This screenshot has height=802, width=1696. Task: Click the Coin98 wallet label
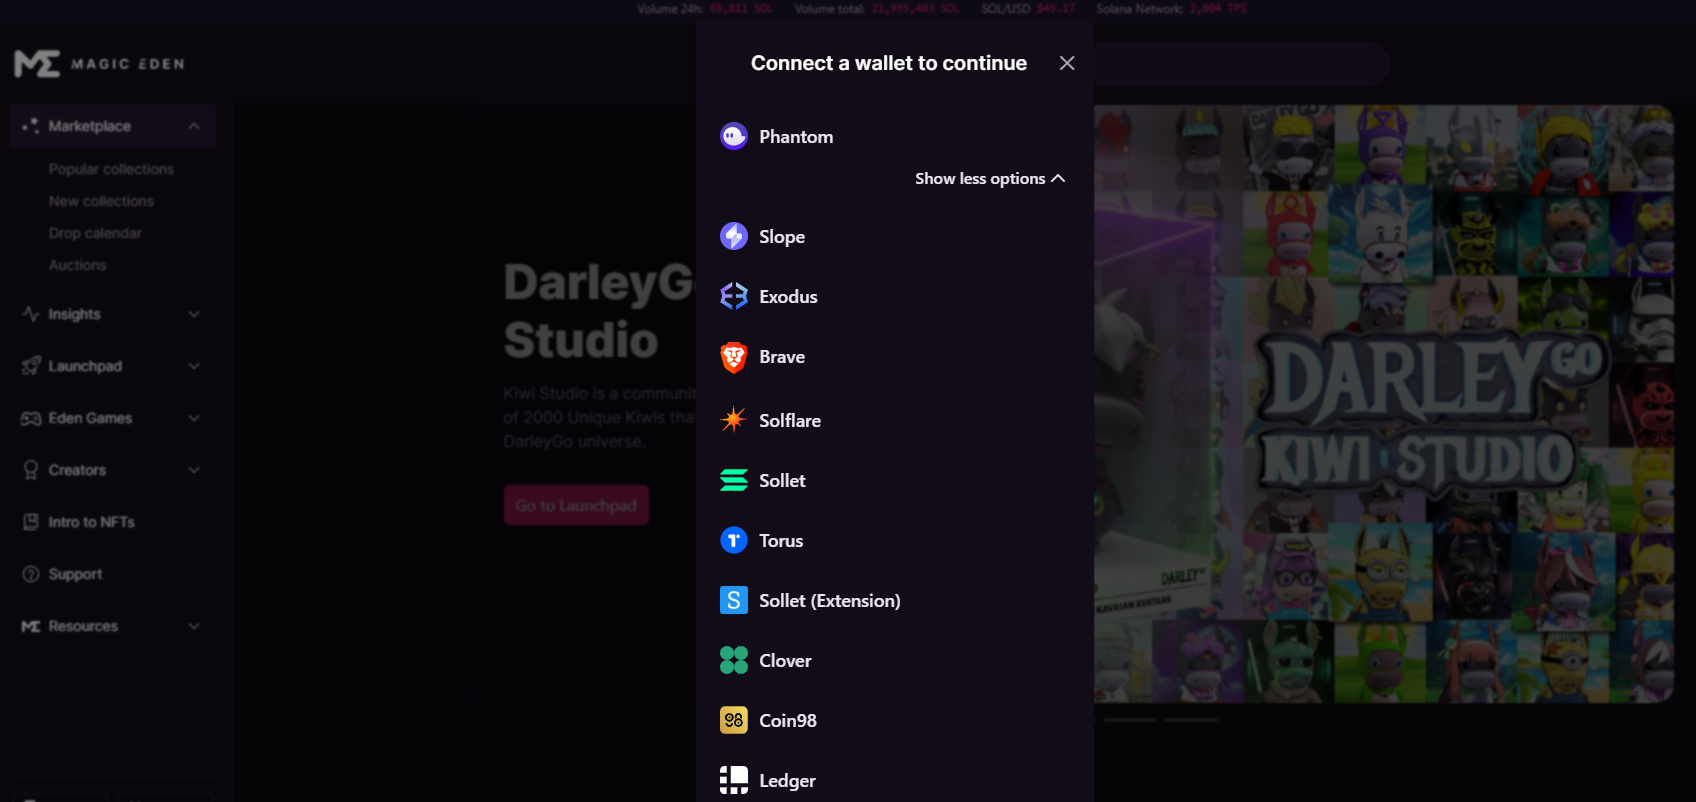pos(788,721)
